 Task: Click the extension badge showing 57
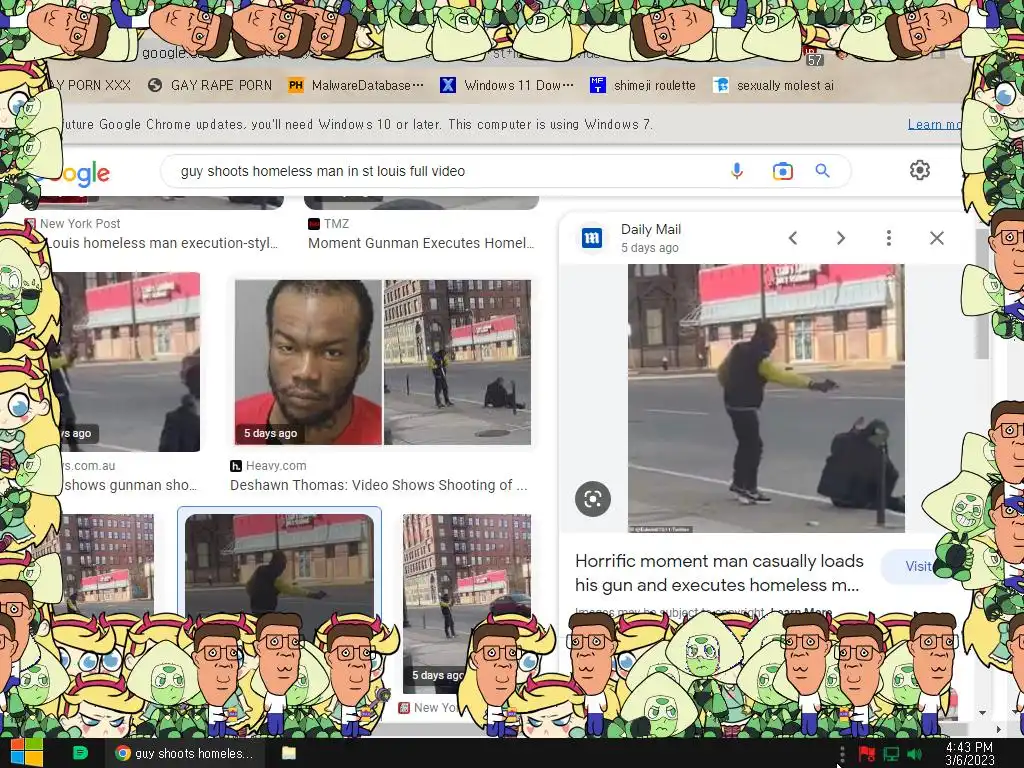tap(814, 59)
